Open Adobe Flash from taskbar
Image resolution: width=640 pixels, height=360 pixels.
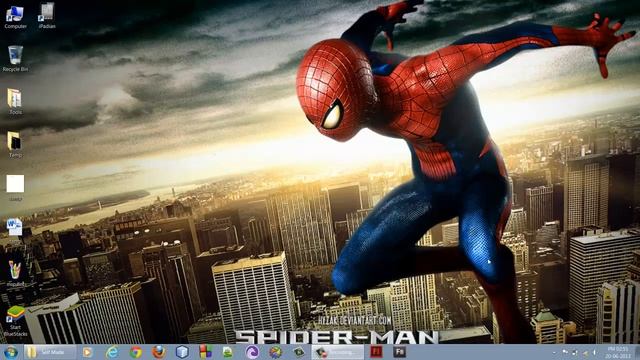pos(376,352)
